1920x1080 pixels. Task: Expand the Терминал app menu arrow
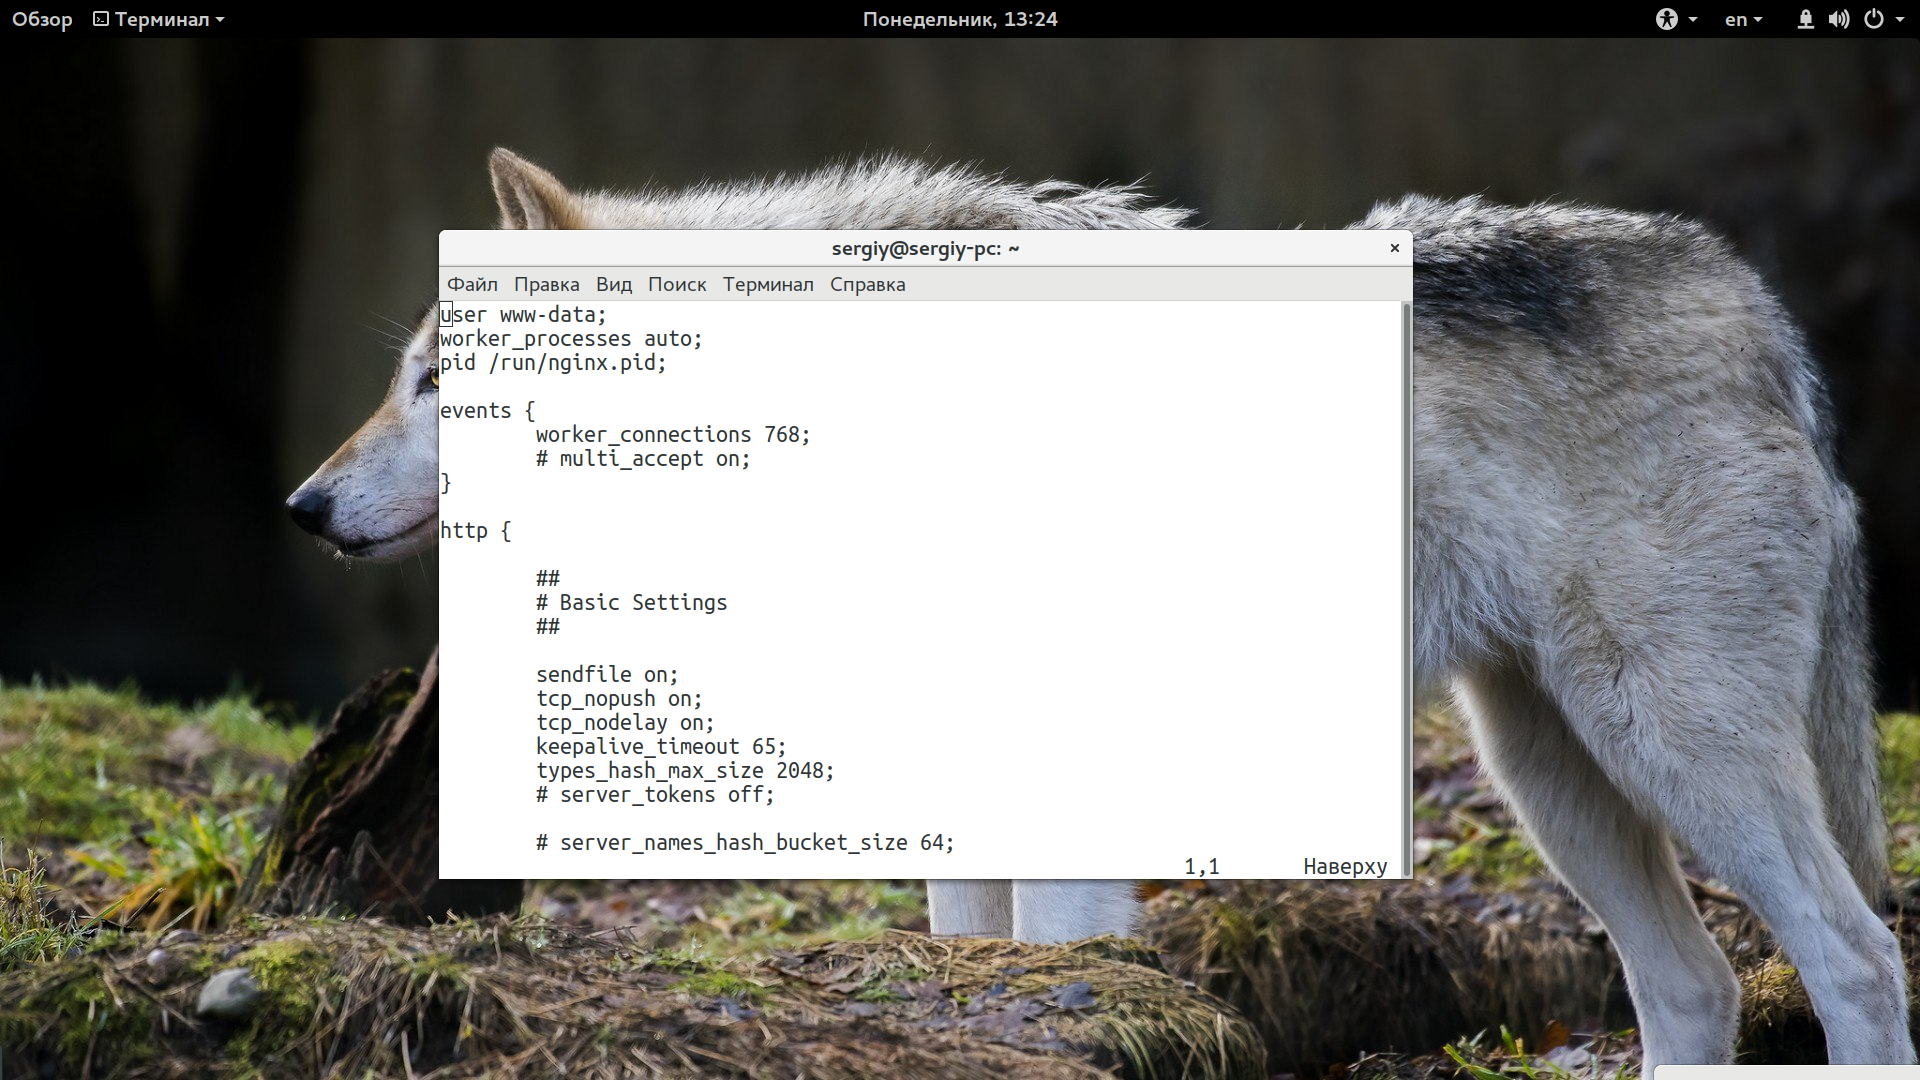coord(220,19)
